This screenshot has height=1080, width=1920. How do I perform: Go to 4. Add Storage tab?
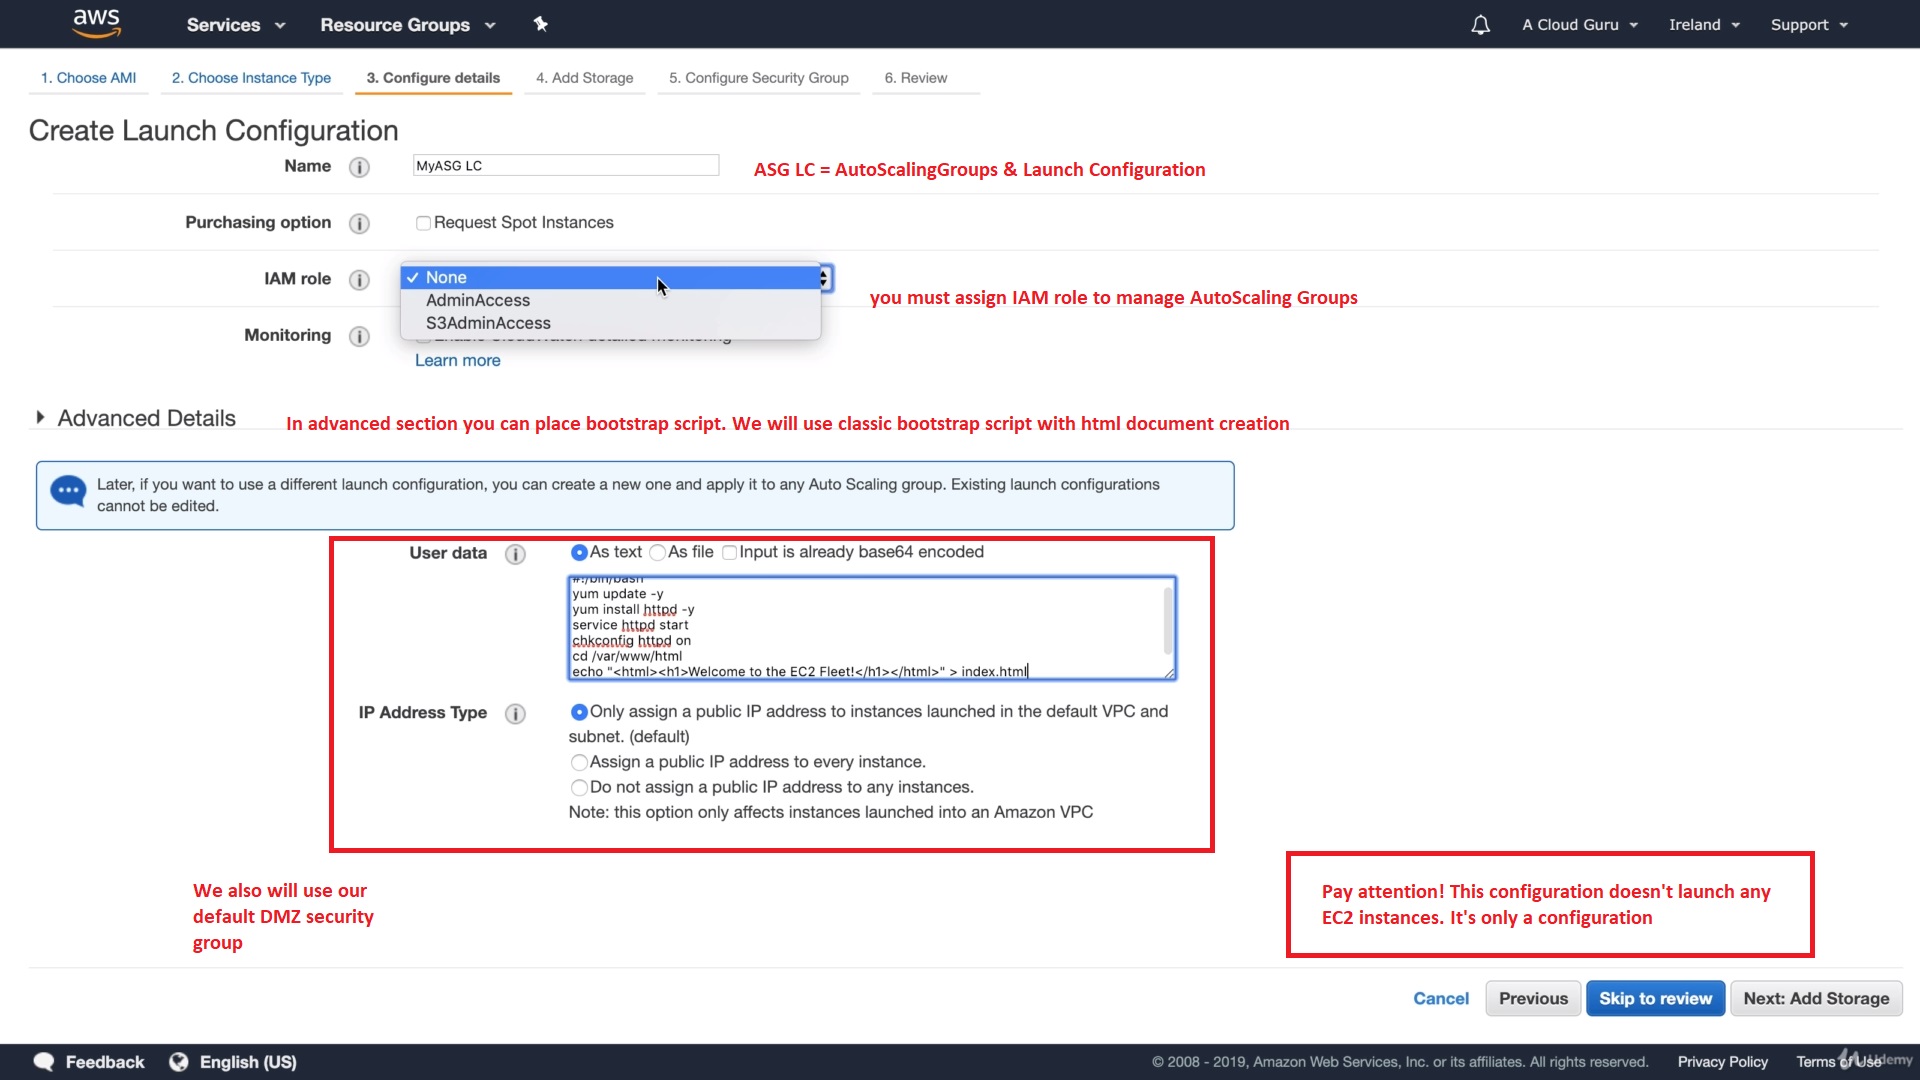pyautogui.click(x=584, y=78)
